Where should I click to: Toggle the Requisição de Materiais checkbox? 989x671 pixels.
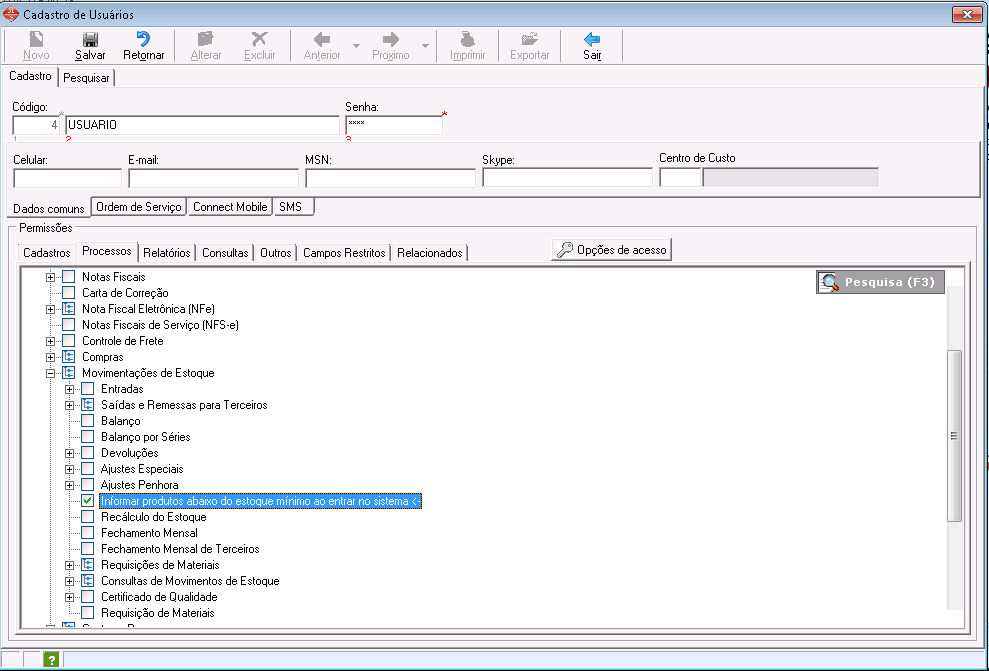pos(88,613)
